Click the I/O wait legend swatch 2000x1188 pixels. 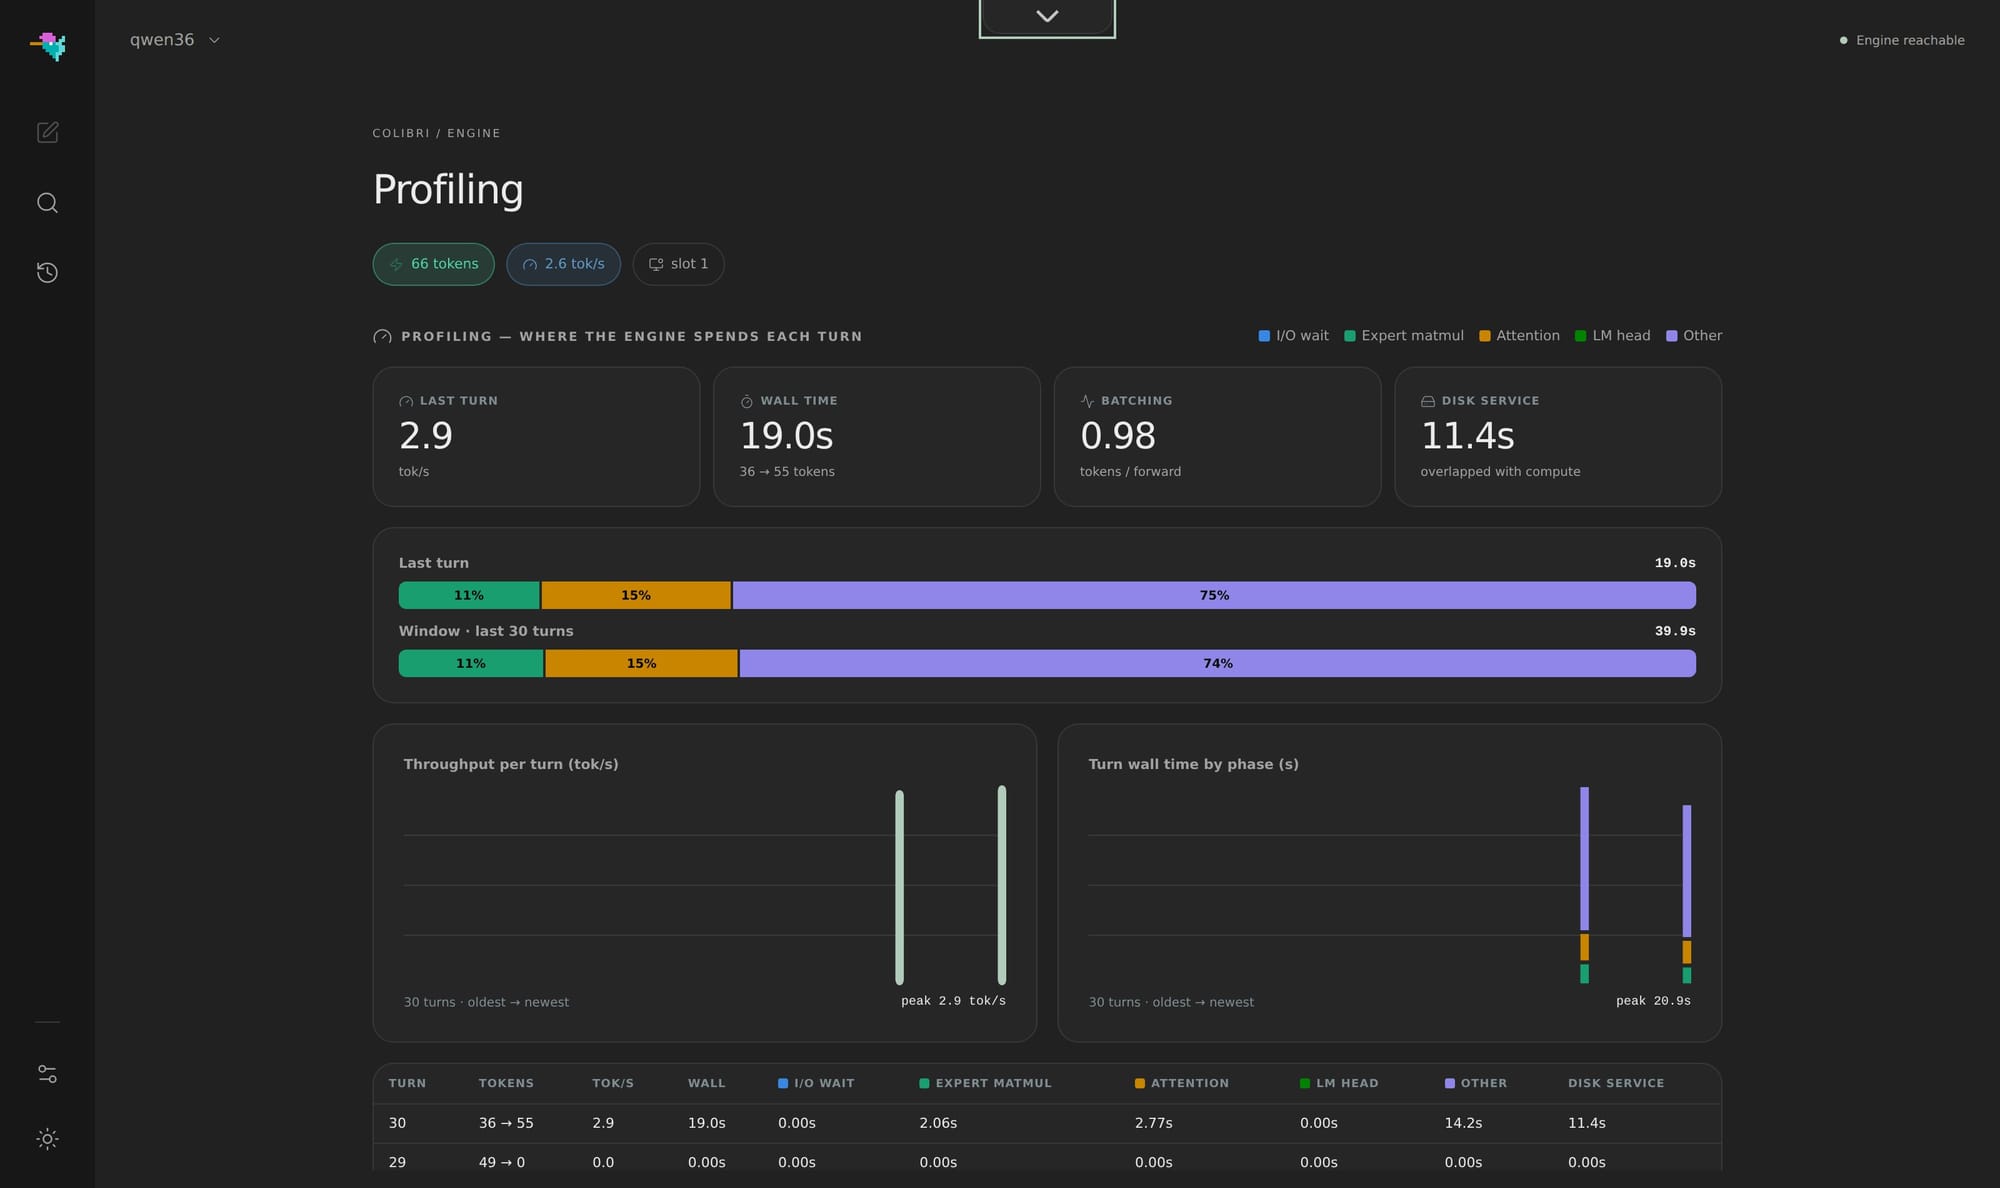tap(1264, 336)
